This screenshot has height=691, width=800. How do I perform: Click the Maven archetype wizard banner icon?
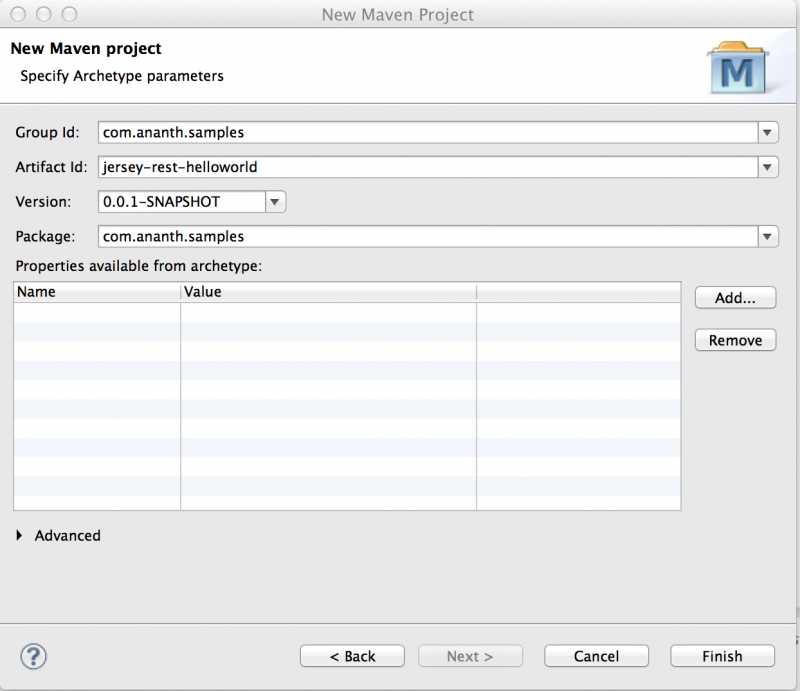click(x=737, y=66)
